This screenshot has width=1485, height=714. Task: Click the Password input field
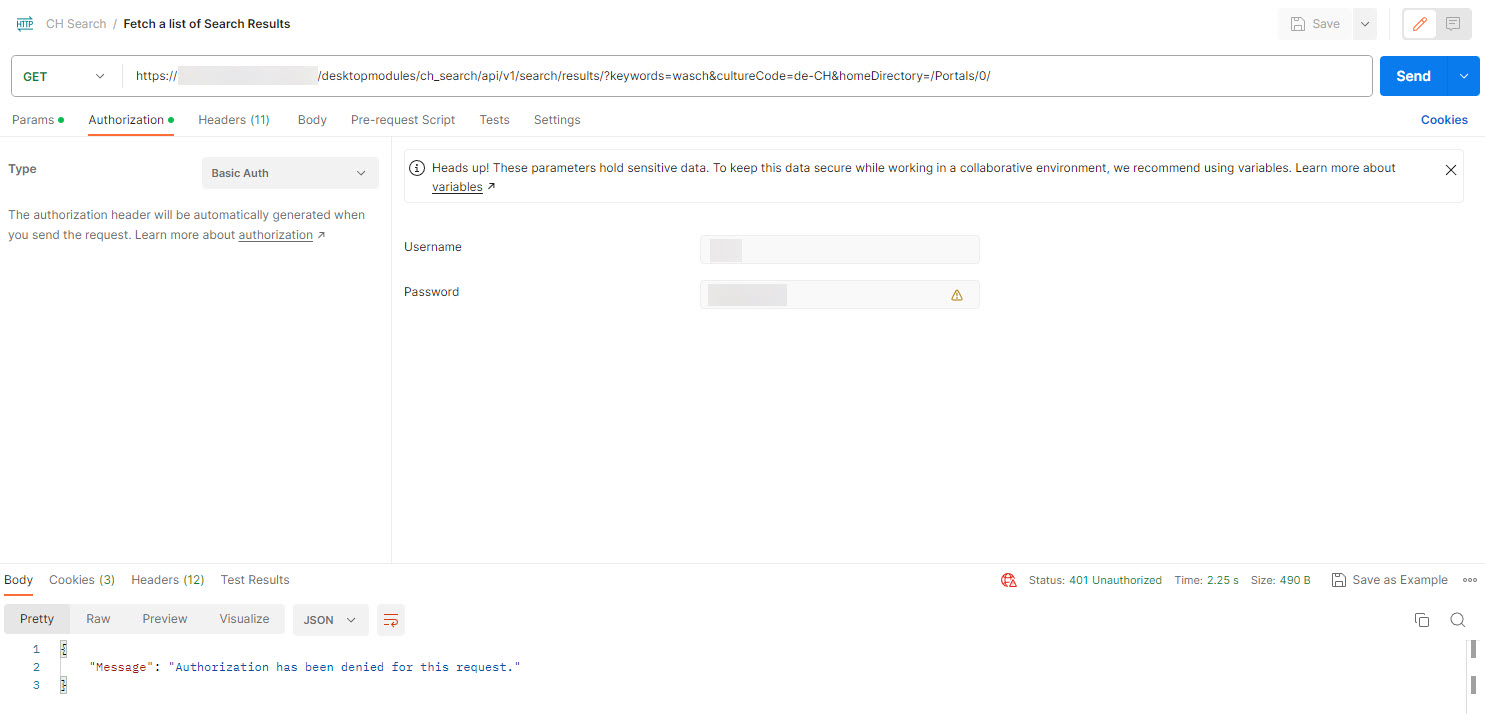click(840, 295)
